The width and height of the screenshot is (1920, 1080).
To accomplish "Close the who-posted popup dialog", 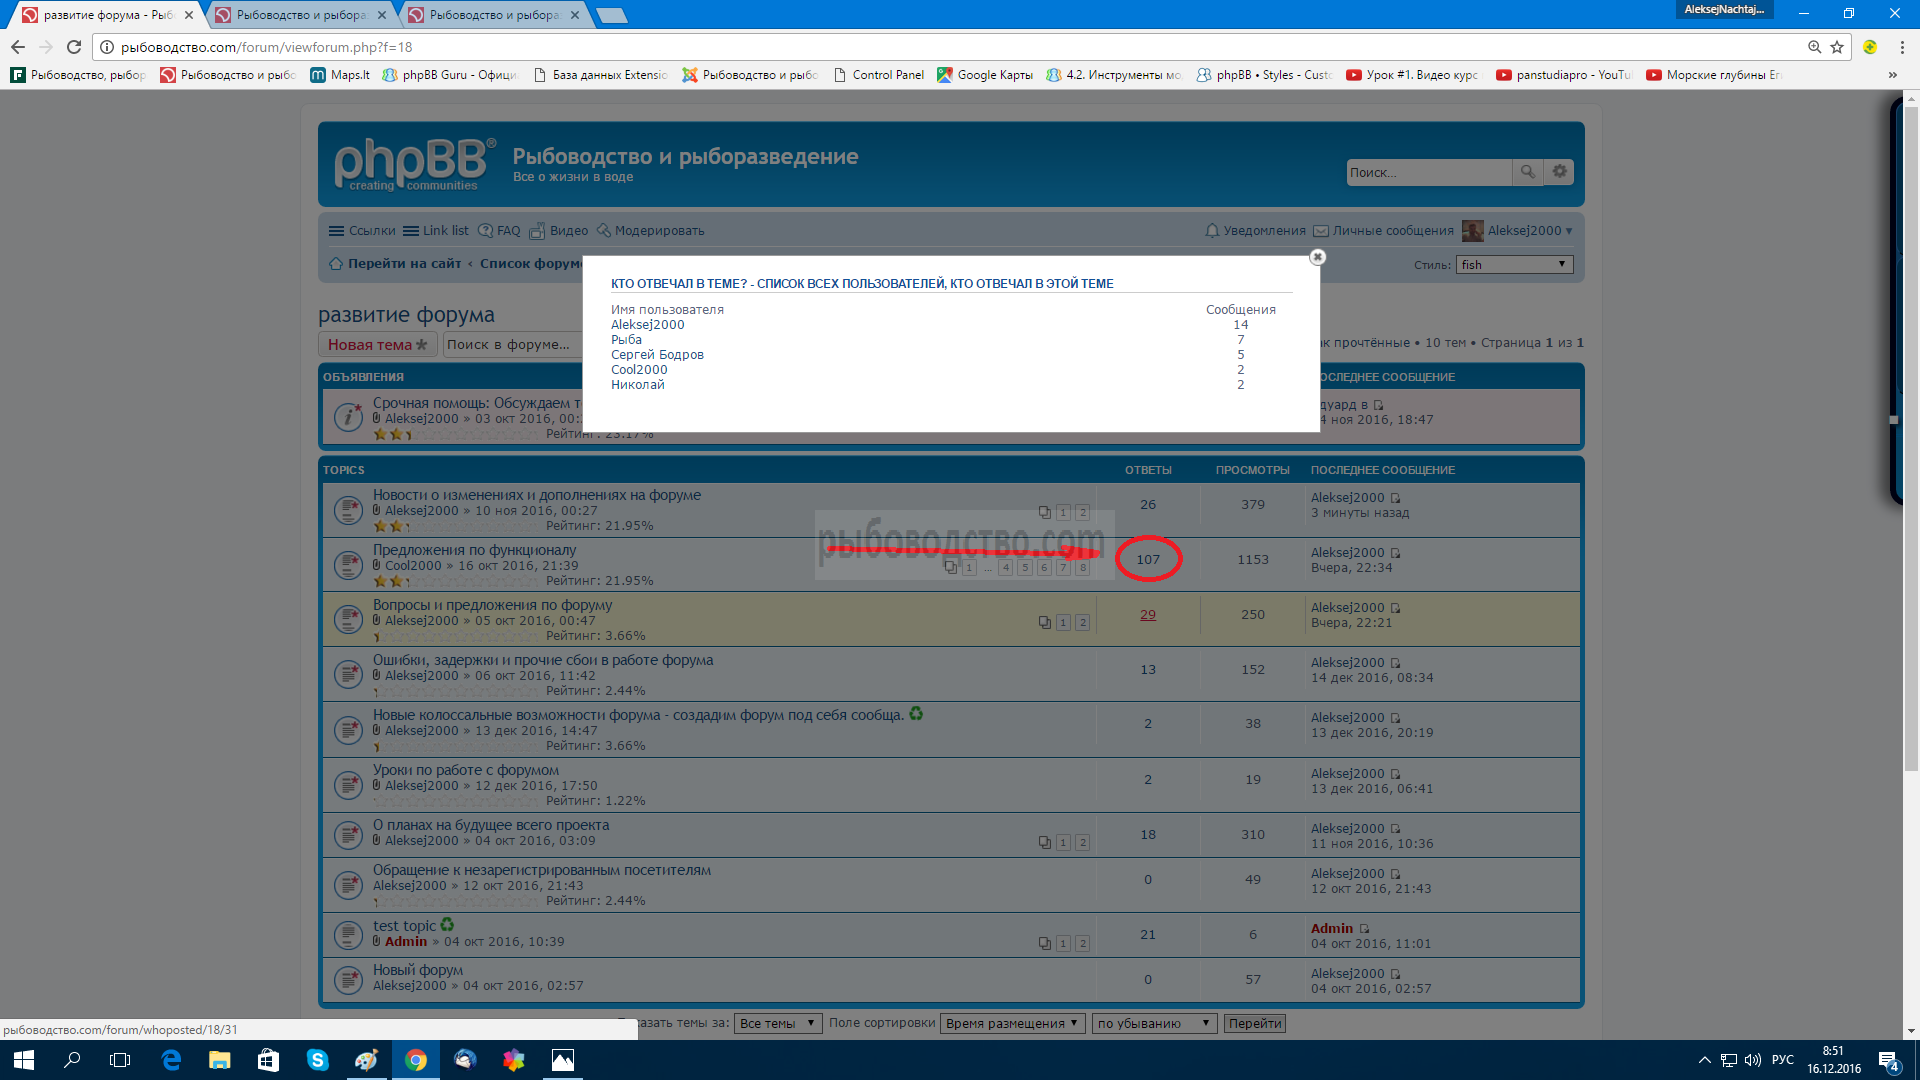I will pos(1317,257).
